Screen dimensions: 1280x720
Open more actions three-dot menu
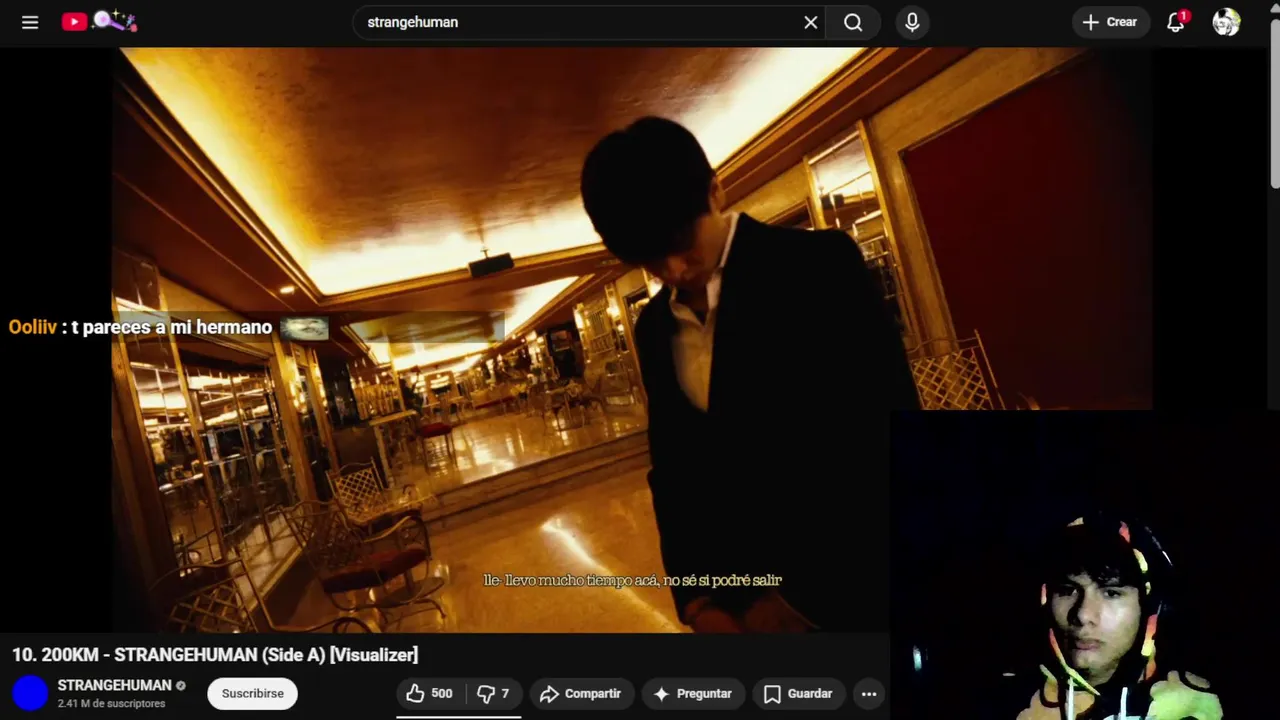[869, 693]
